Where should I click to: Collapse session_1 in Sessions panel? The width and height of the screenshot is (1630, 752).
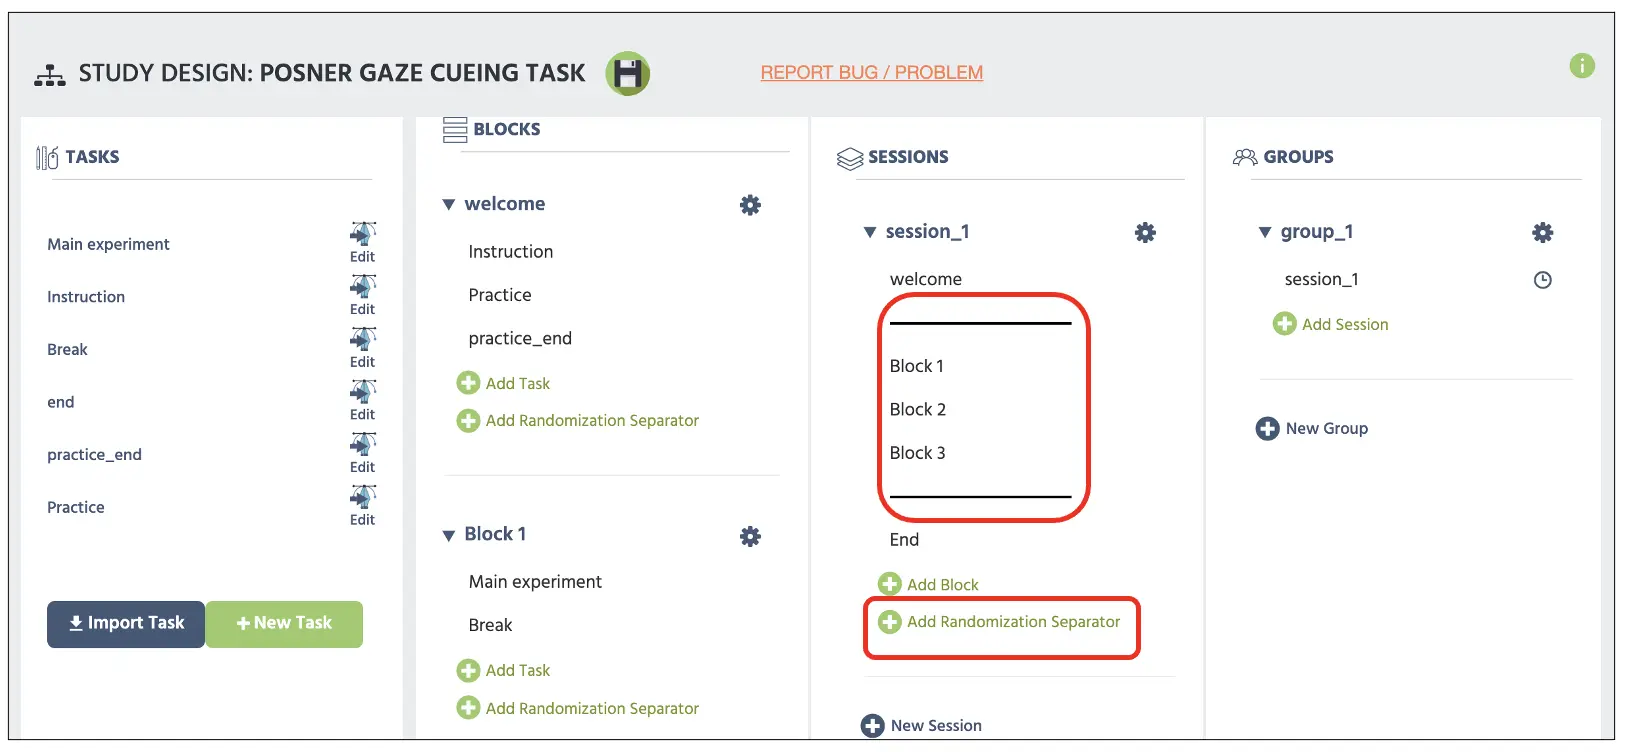point(870,232)
